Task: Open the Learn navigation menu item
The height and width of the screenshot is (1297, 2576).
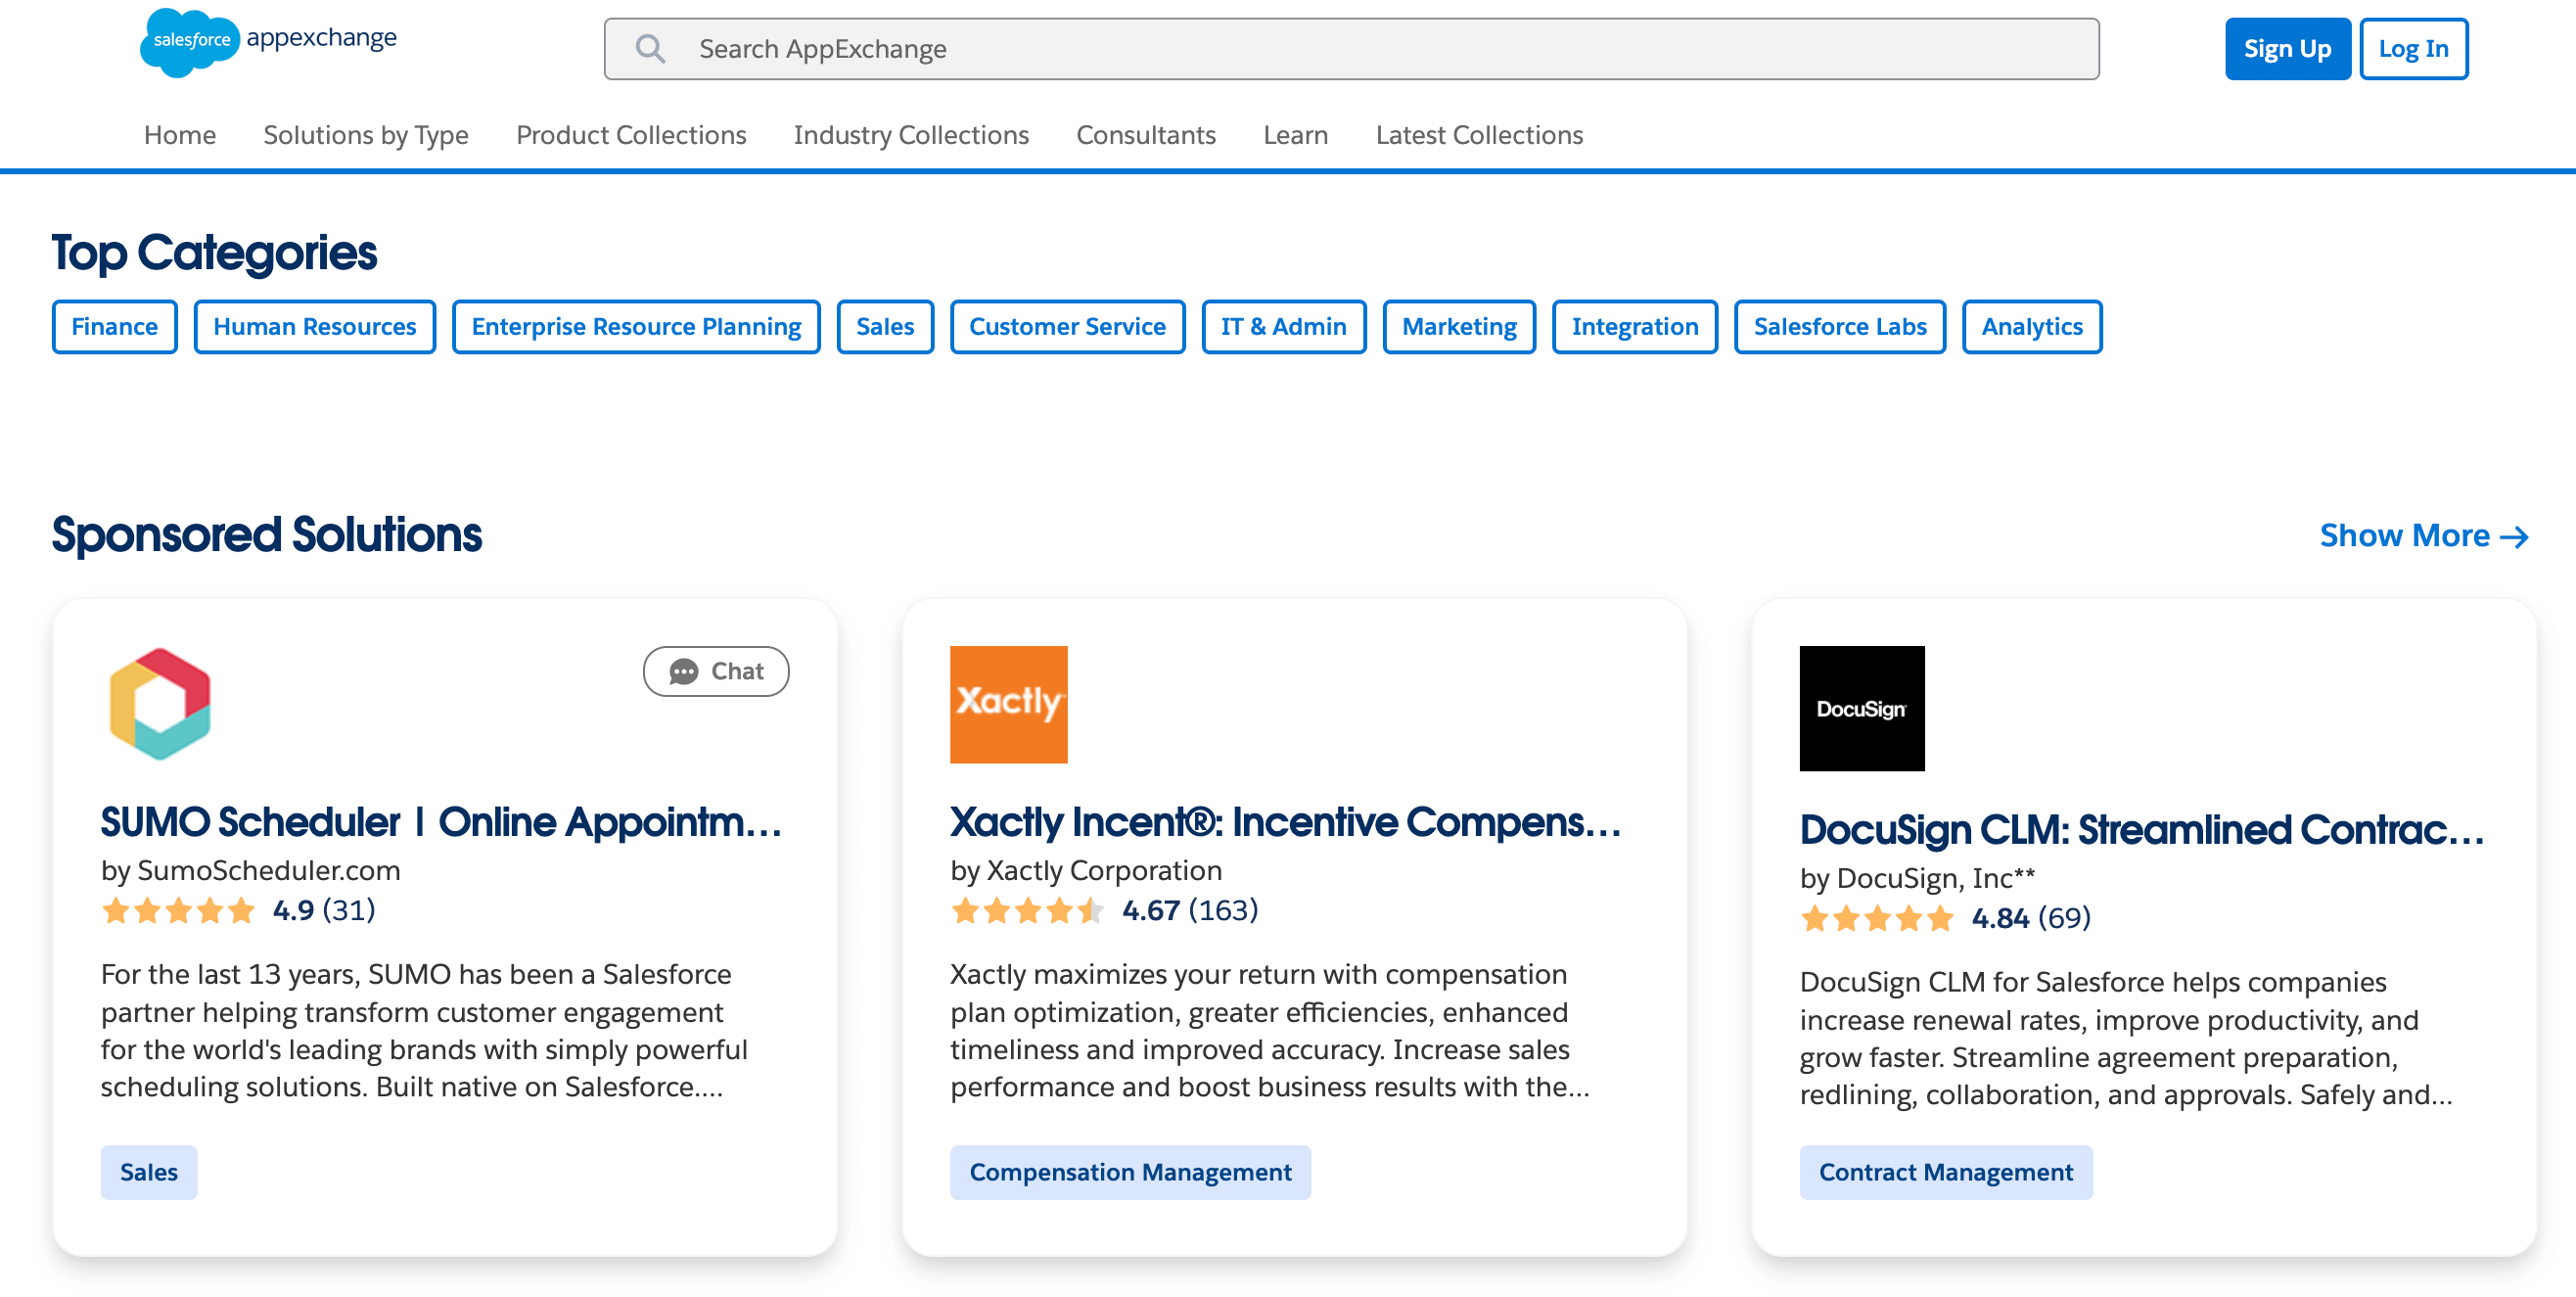Action: [x=1295, y=136]
